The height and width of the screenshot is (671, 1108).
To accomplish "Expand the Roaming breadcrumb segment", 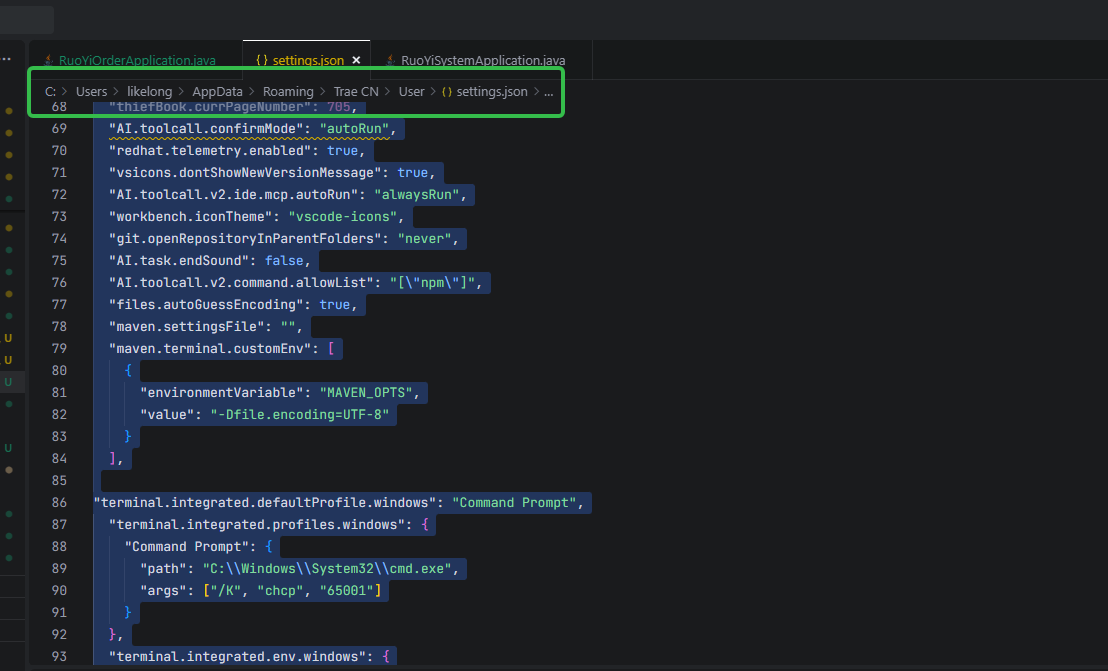I will click(x=288, y=92).
